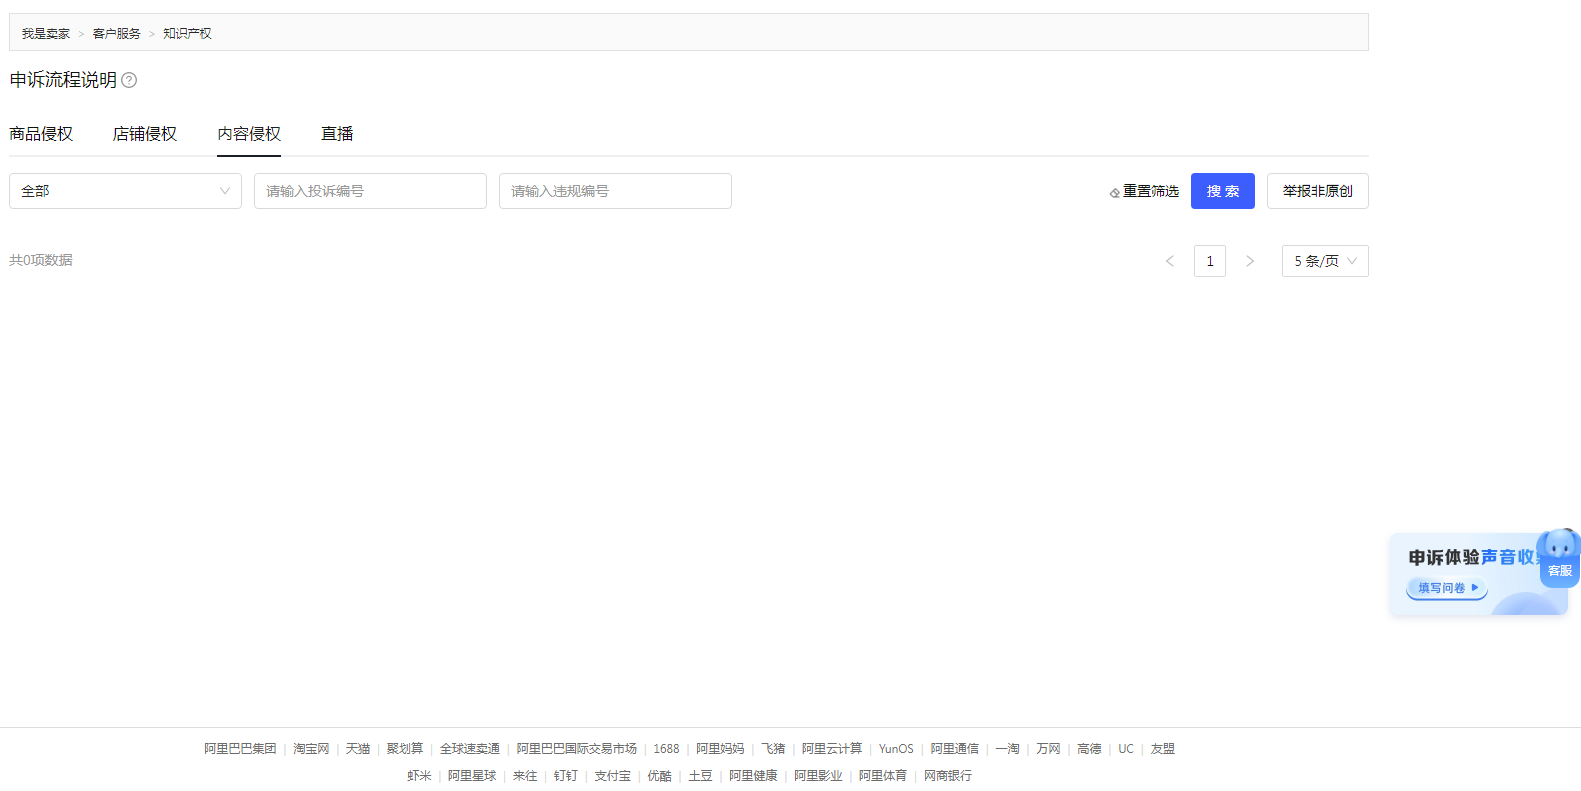Click the 申诉流程说明 heading text
Image resolution: width=1581 pixels, height=791 pixels.
[x=63, y=80]
